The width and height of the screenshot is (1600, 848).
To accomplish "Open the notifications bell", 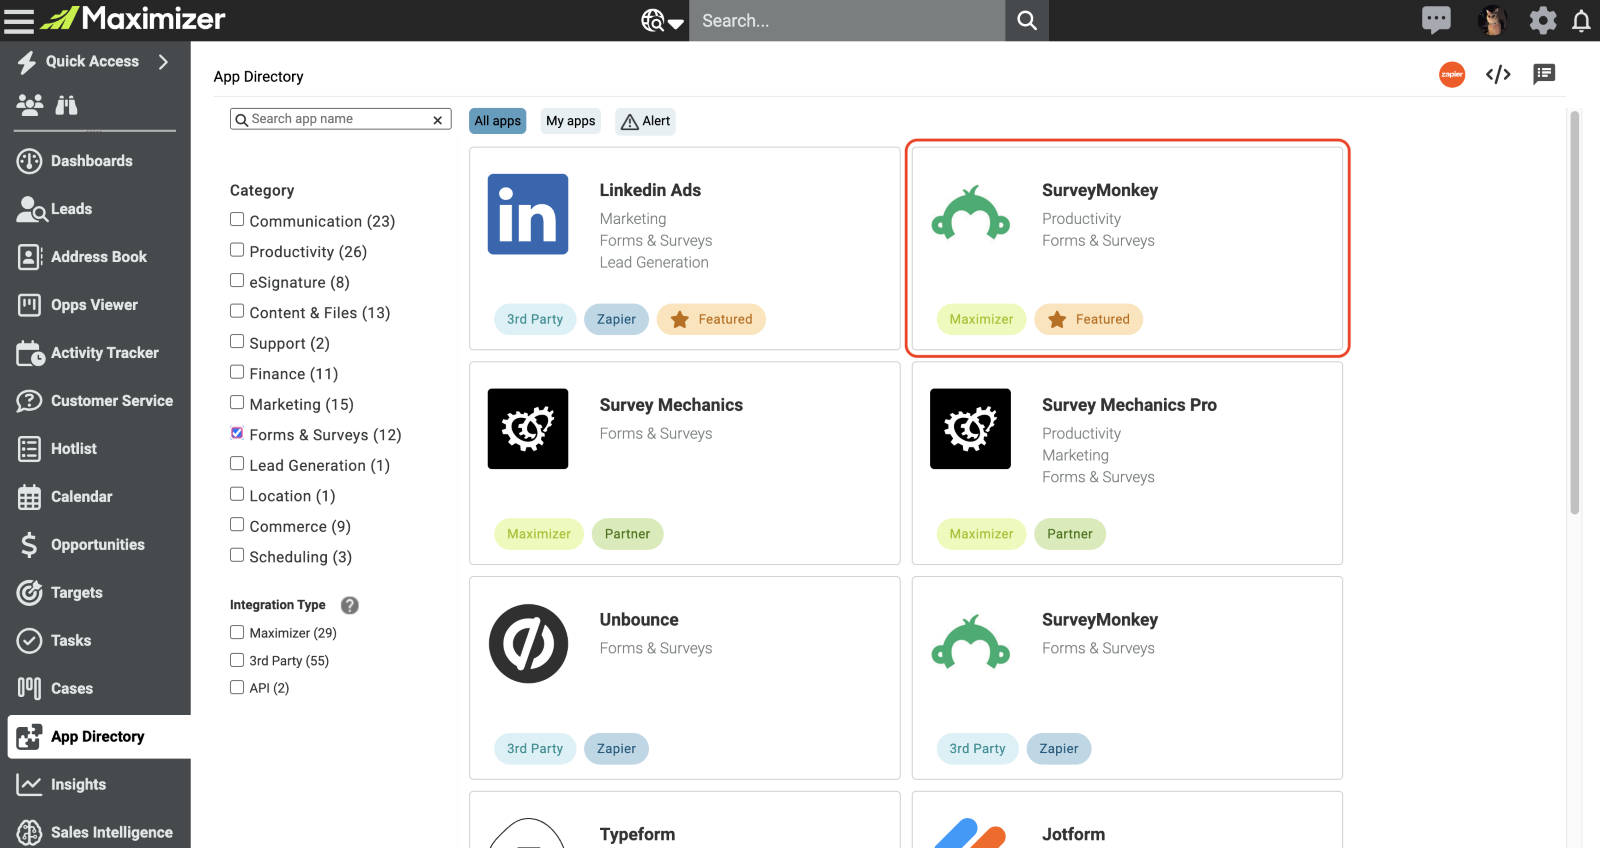I will click(1581, 20).
